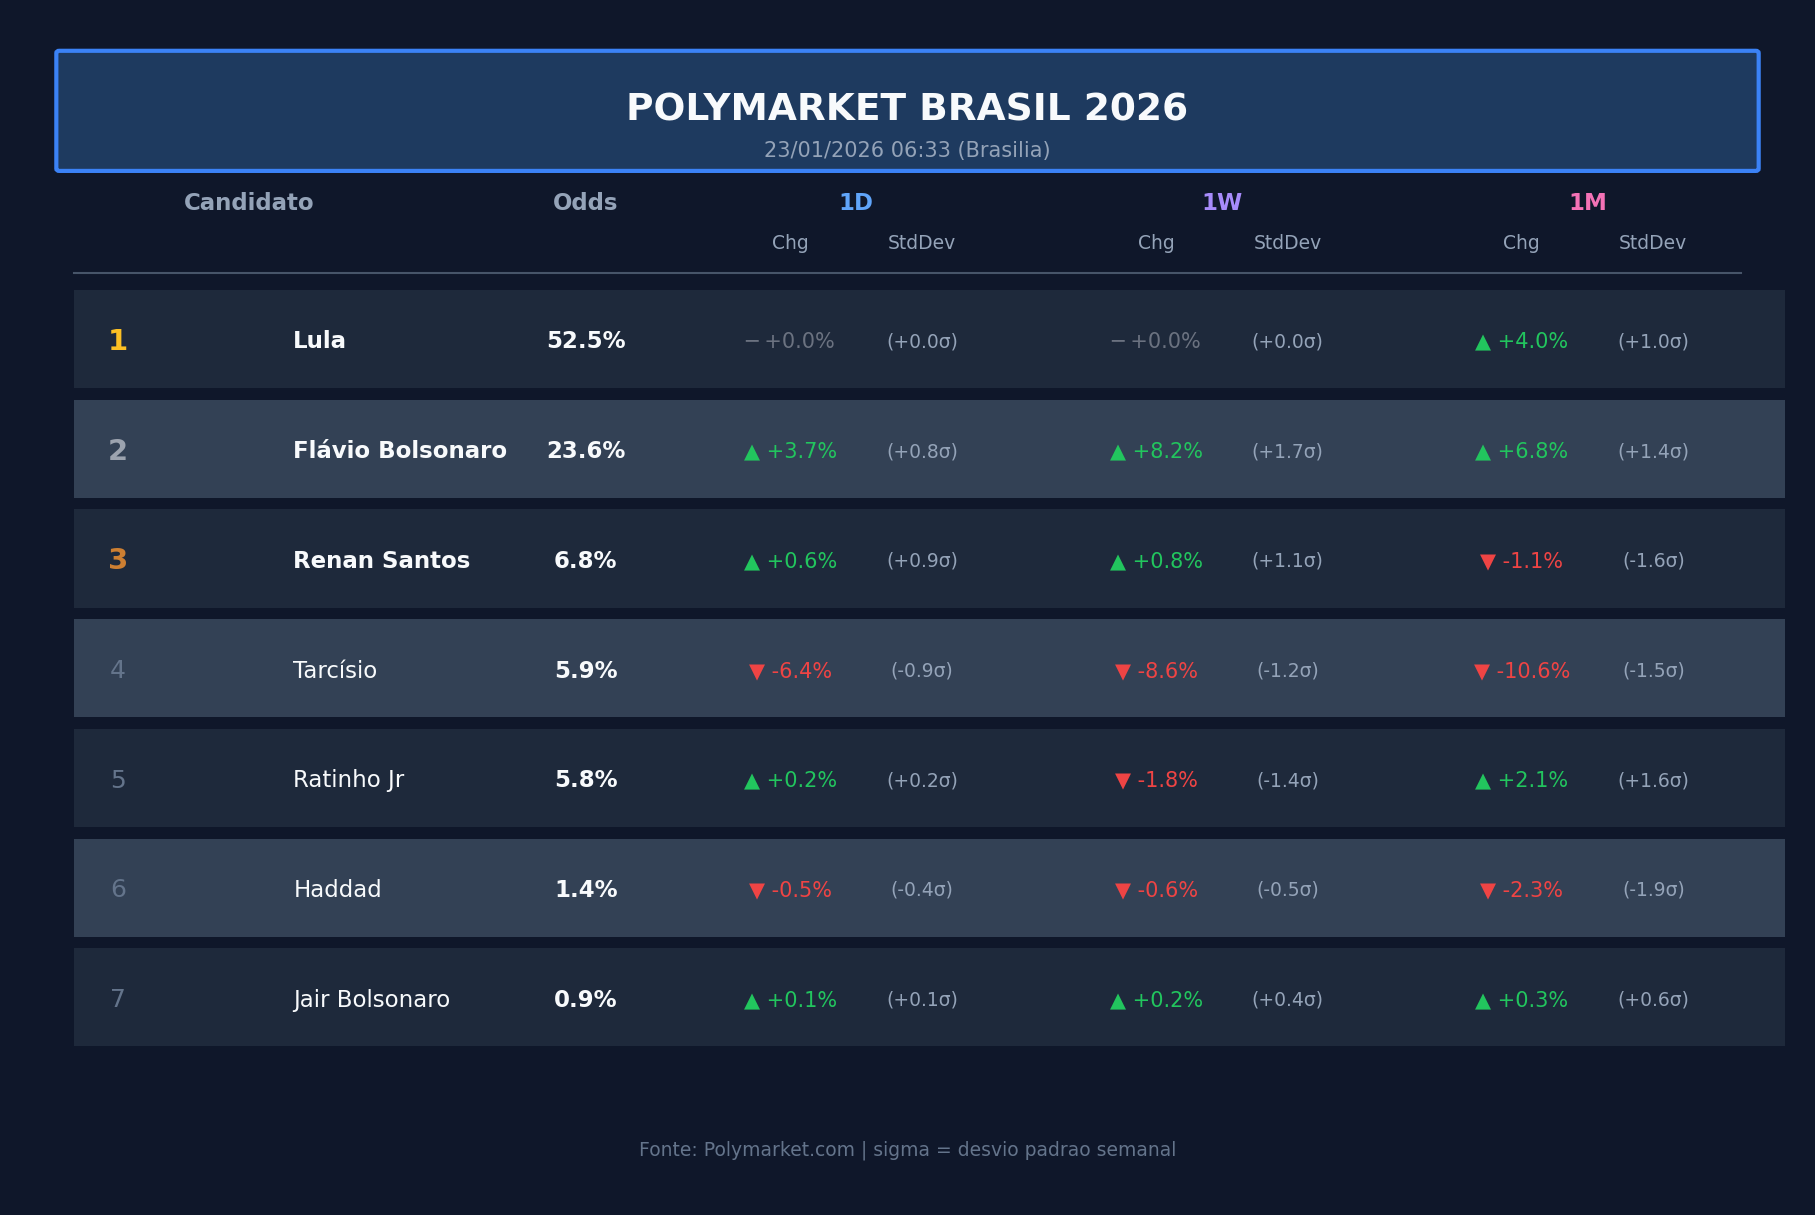Click the red down arrow in Renan Santos's 1M change
The width and height of the screenshot is (1815, 1215).
1488,562
